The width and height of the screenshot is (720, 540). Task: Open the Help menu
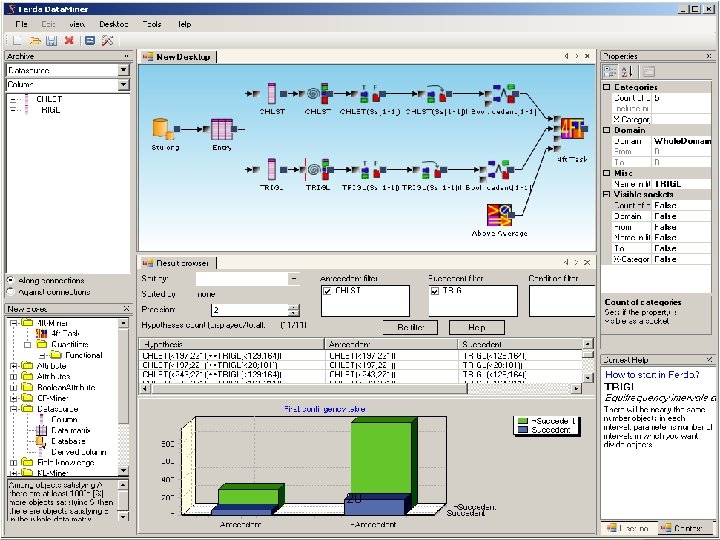(x=184, y=24)
